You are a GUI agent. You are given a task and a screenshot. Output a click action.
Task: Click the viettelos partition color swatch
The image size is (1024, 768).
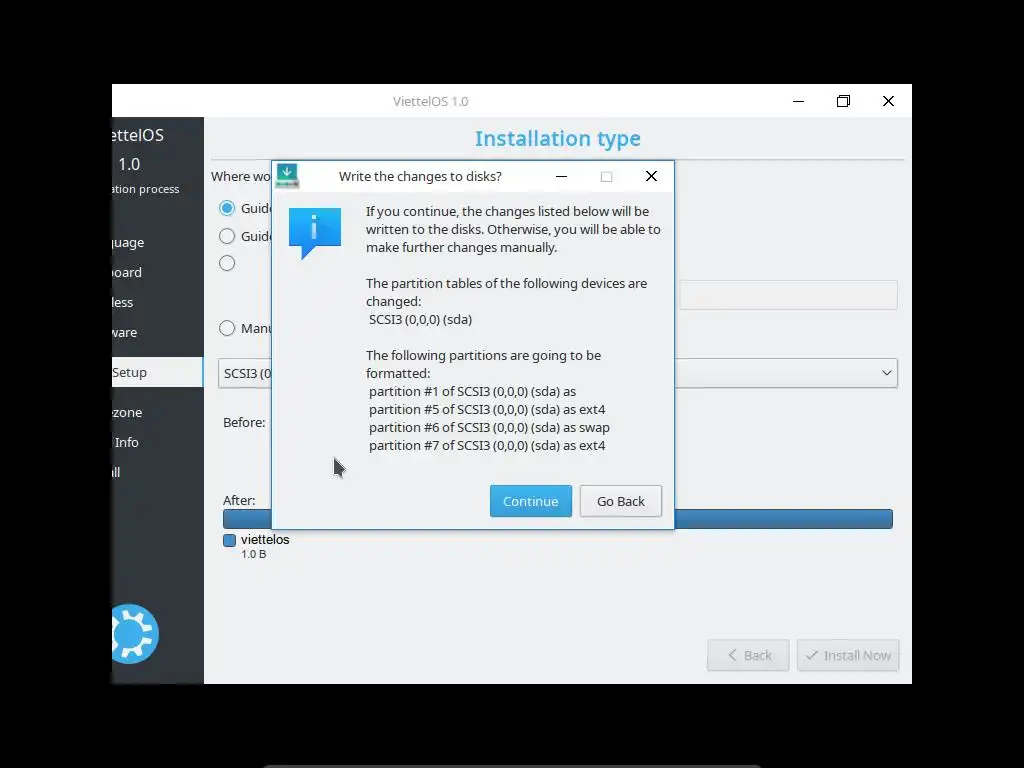pyautogui.click(x=229, y=540)
